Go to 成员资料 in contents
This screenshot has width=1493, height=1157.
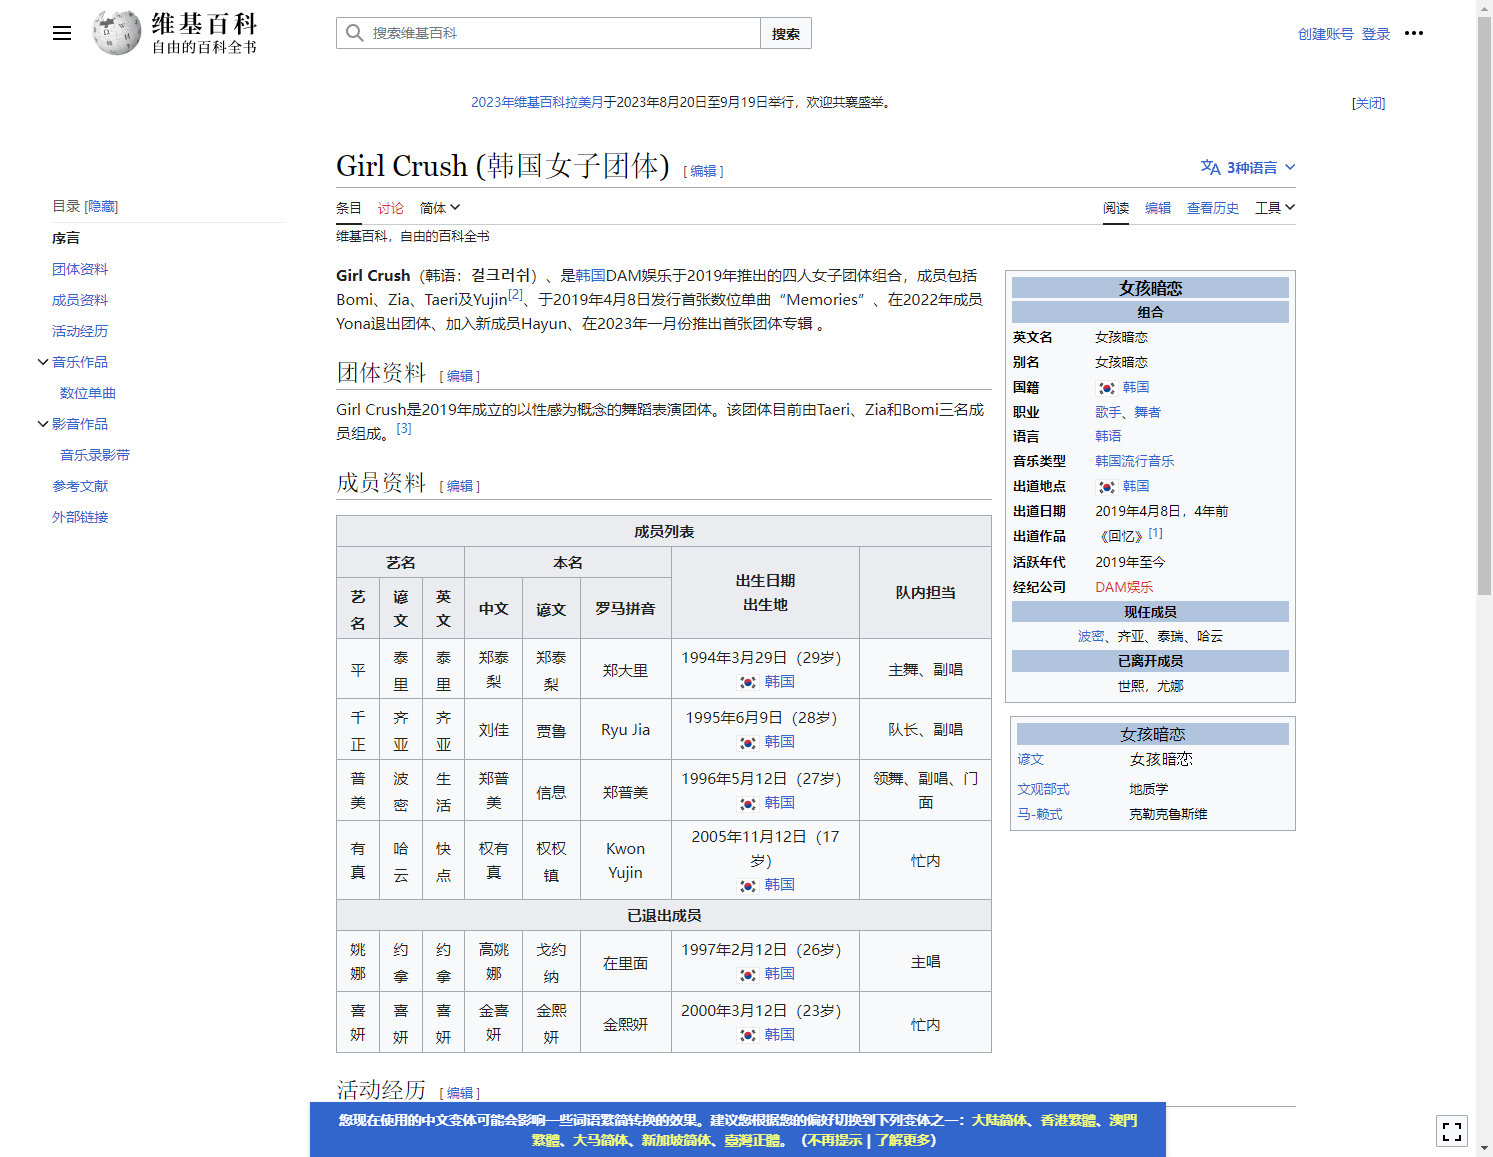tap(80, 300)
